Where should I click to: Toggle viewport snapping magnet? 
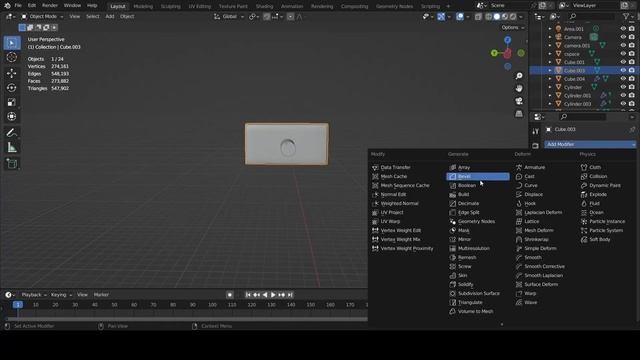267,16
